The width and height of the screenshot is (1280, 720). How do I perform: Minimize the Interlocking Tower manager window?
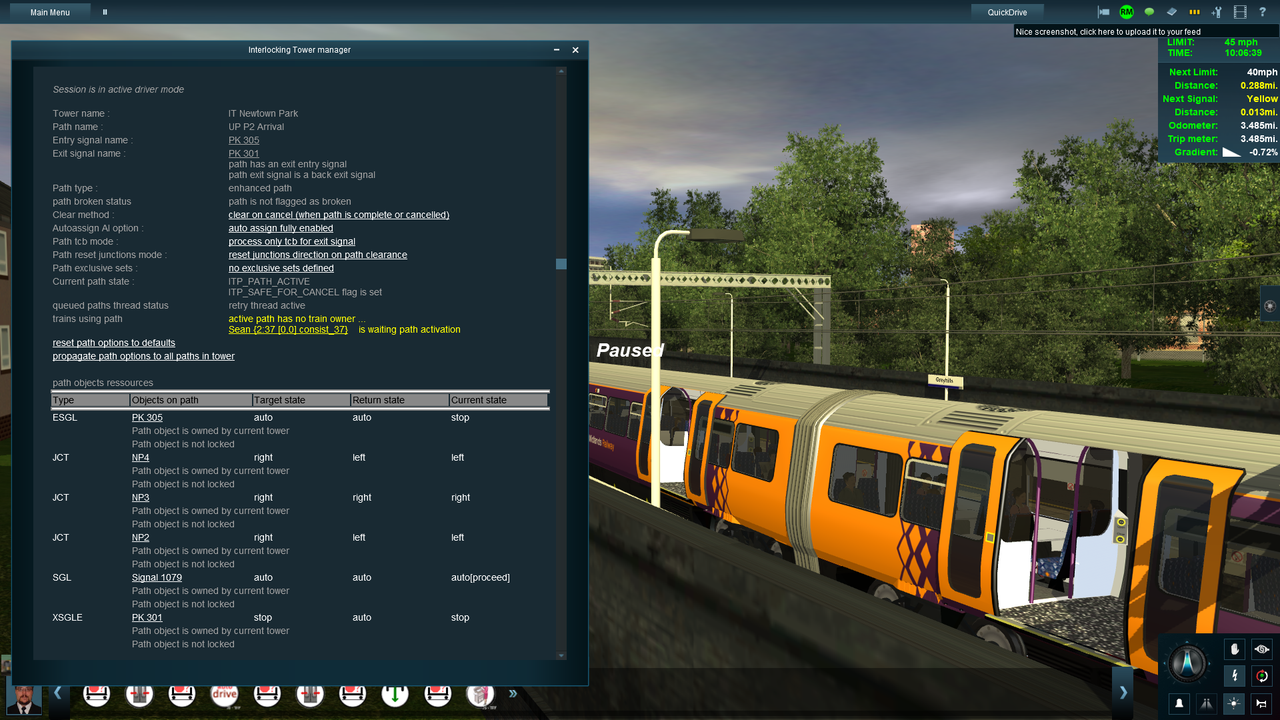coord(557,50)
